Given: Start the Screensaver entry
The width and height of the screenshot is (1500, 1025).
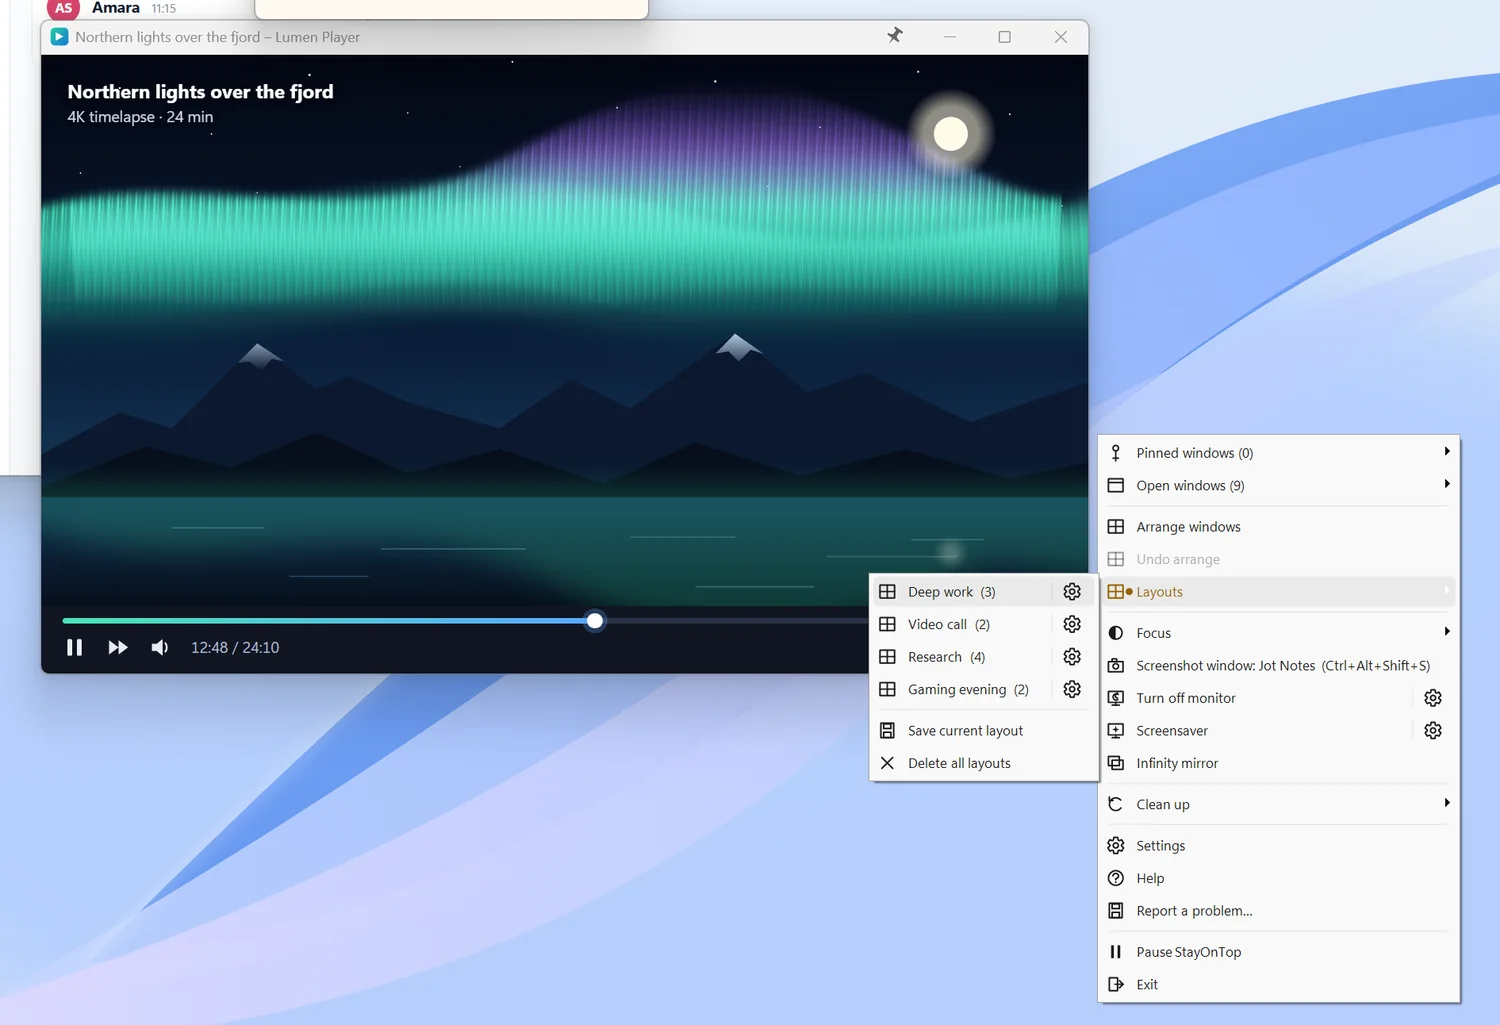Looking at the screenshot, I should [x=1257, y=730].
